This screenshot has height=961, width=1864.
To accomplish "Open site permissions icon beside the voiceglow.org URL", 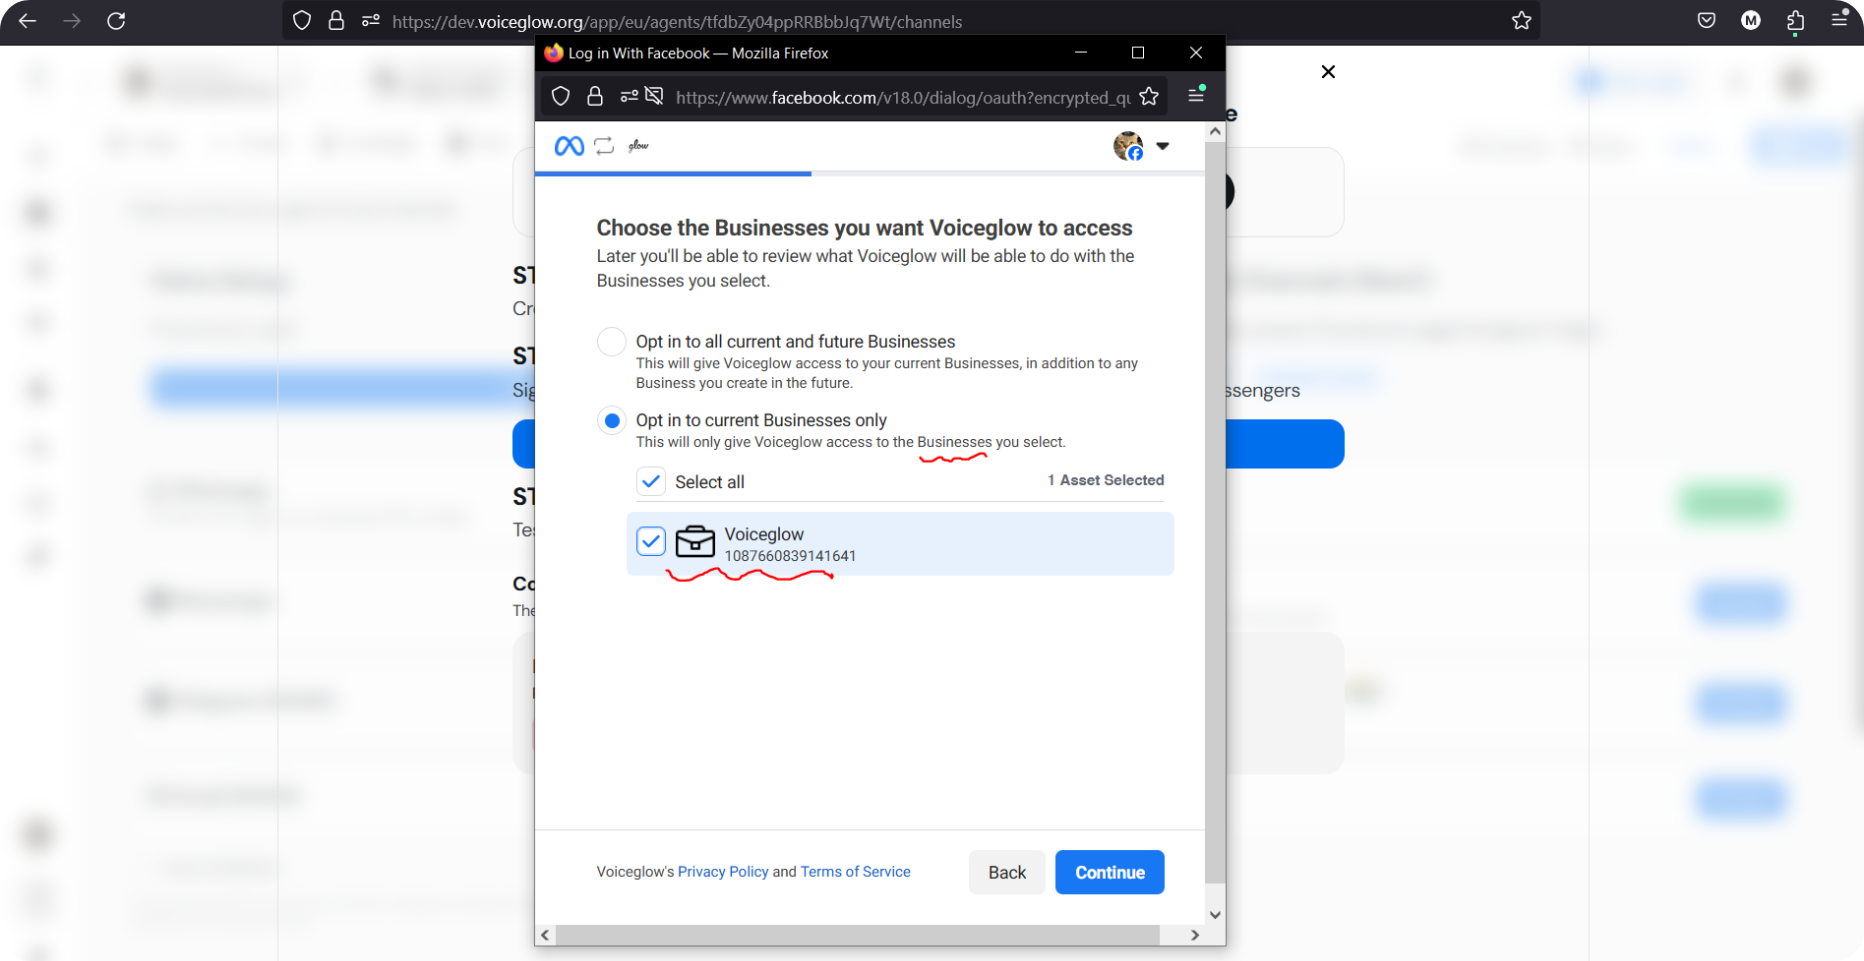I will pos(371,21).
